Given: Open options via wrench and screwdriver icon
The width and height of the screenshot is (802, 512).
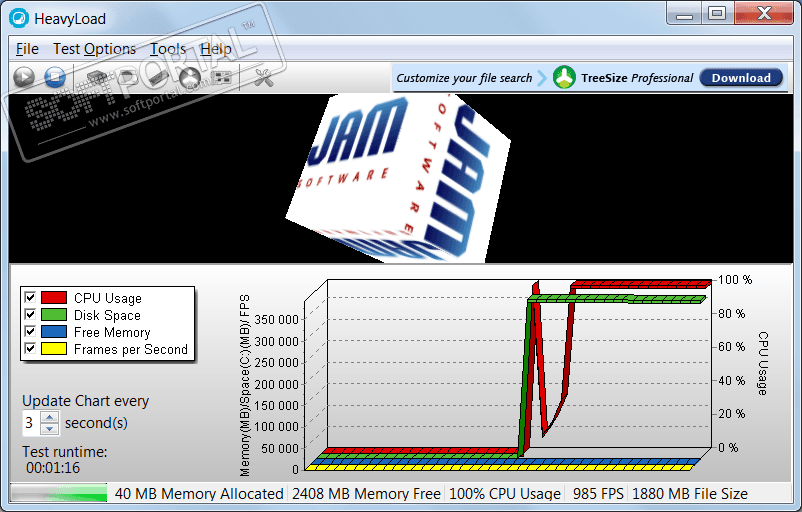Looking at the screenshot, I should (263, 78).
